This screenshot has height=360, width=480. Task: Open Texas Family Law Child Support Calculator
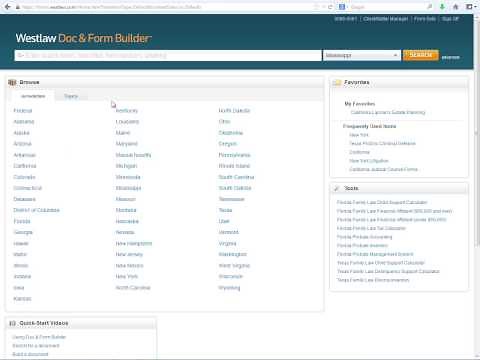pyautogui.click(x=381, y=263)
